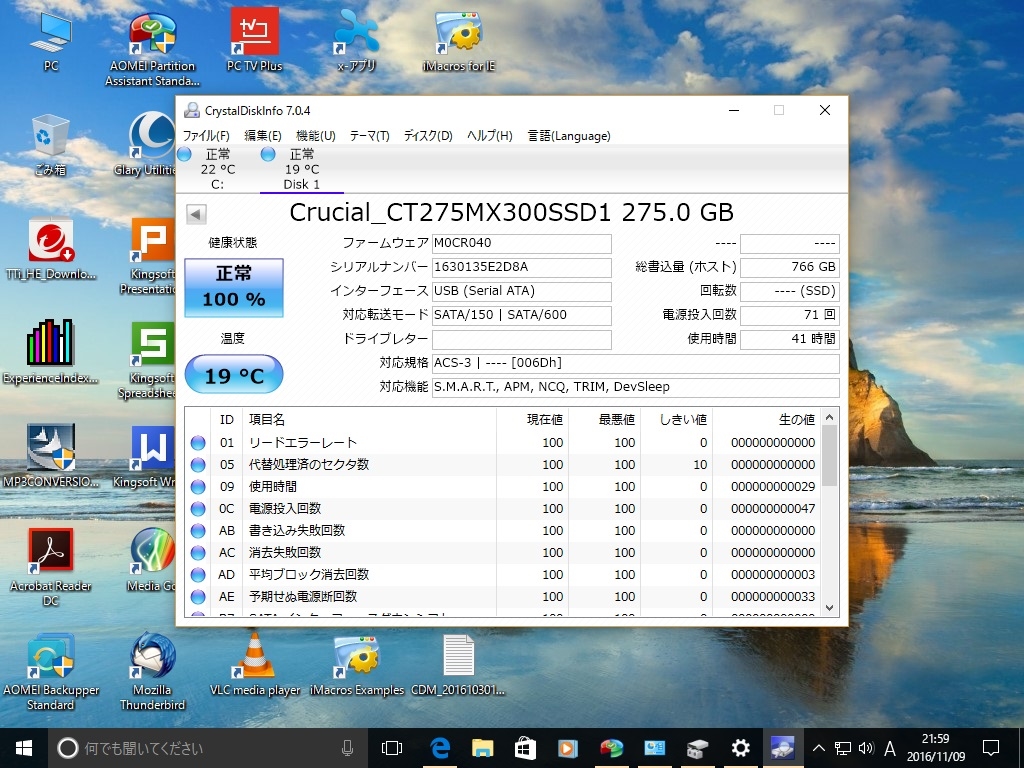Image resolution: width=1024 pixels, height=768 pixels.
Task: Launch Mozilla Thunderbird shortcut
Action: [x=152, y=671]
